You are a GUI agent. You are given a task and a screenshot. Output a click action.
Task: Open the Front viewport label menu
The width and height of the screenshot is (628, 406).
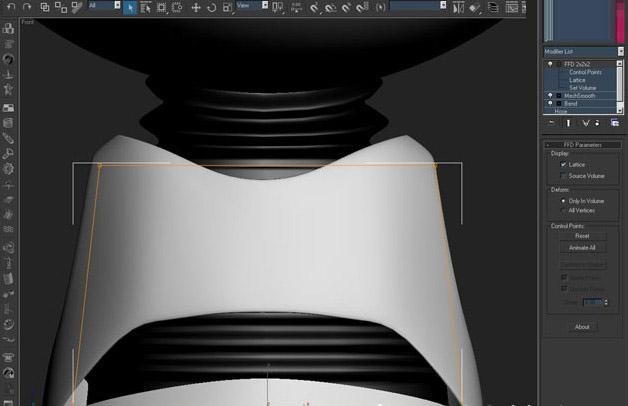click(x=28, y=22)
